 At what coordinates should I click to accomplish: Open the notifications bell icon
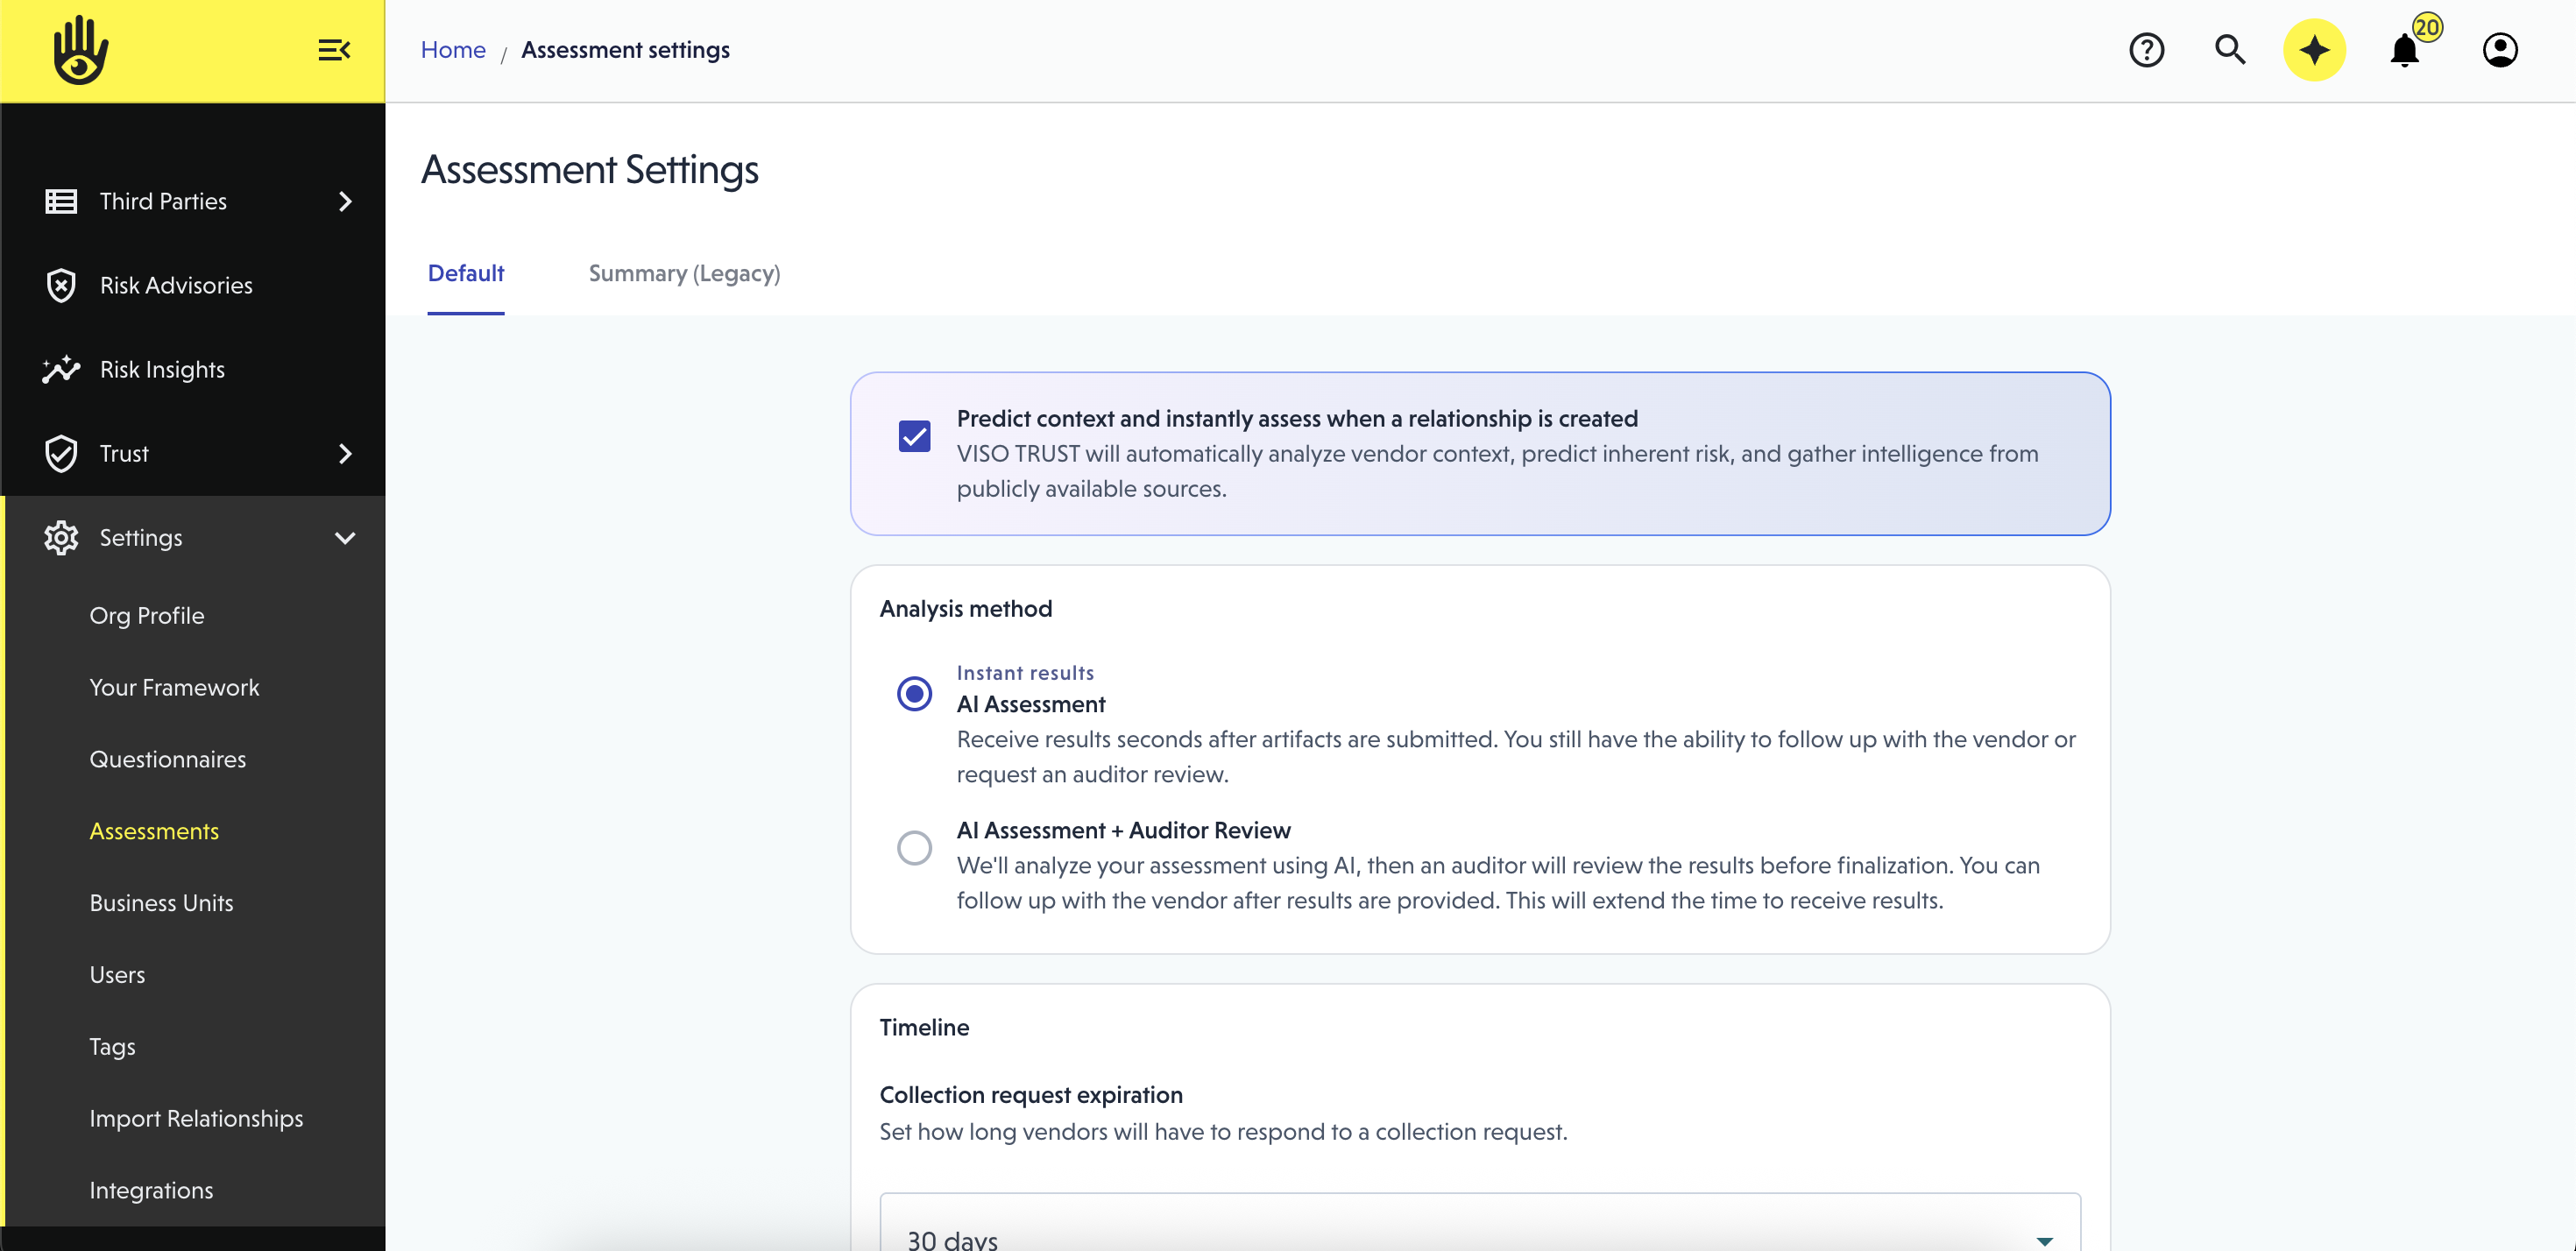2404,50
